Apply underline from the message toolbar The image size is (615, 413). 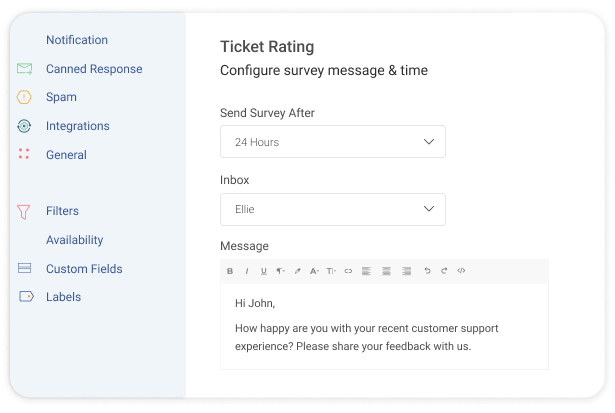click(x=263, y=271)
